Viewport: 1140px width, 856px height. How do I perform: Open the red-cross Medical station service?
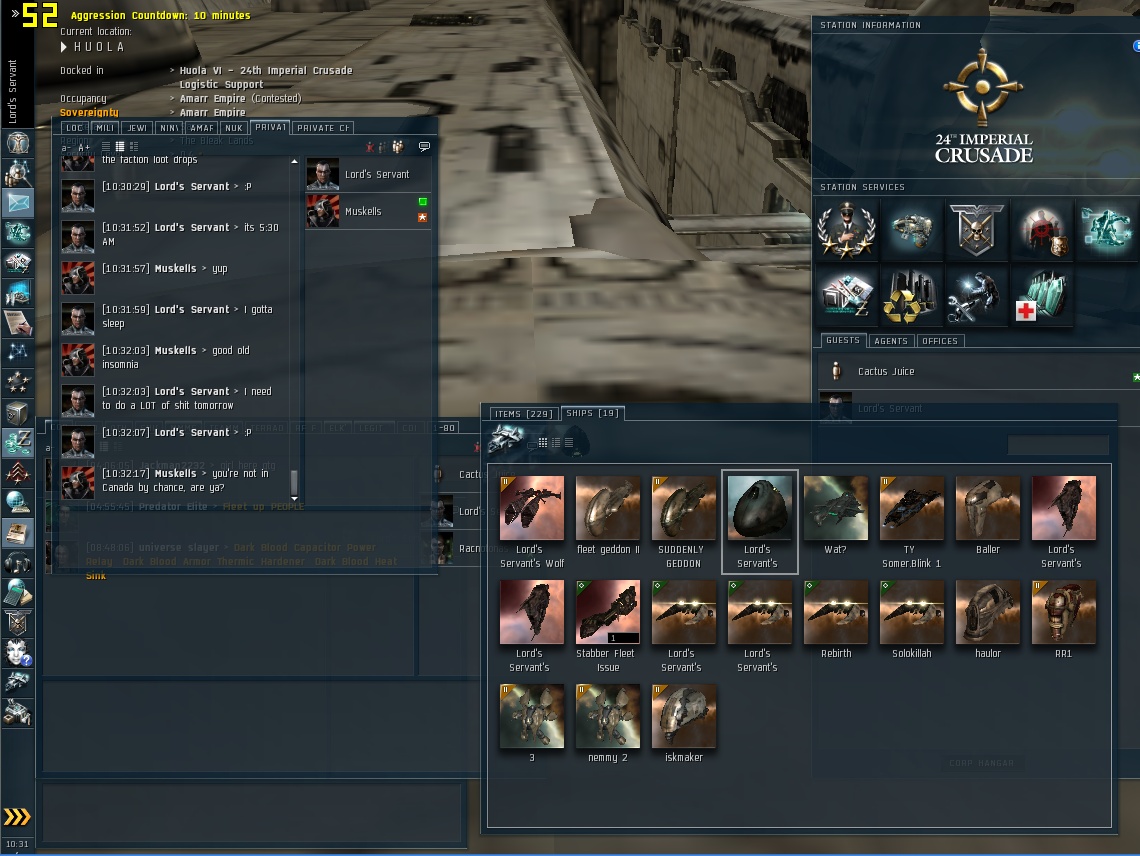(1042, 297)
